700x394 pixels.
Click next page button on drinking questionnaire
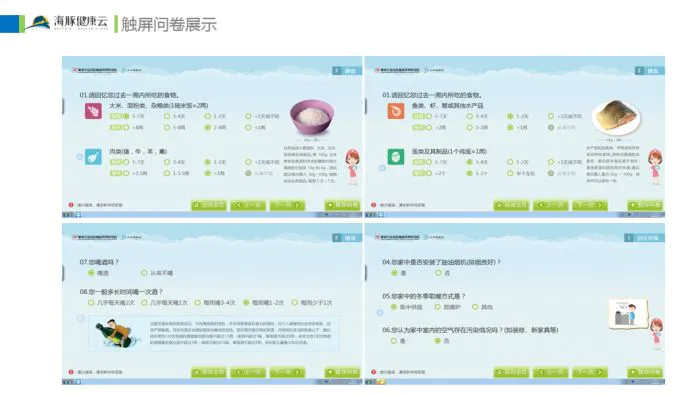click(288, 372)
